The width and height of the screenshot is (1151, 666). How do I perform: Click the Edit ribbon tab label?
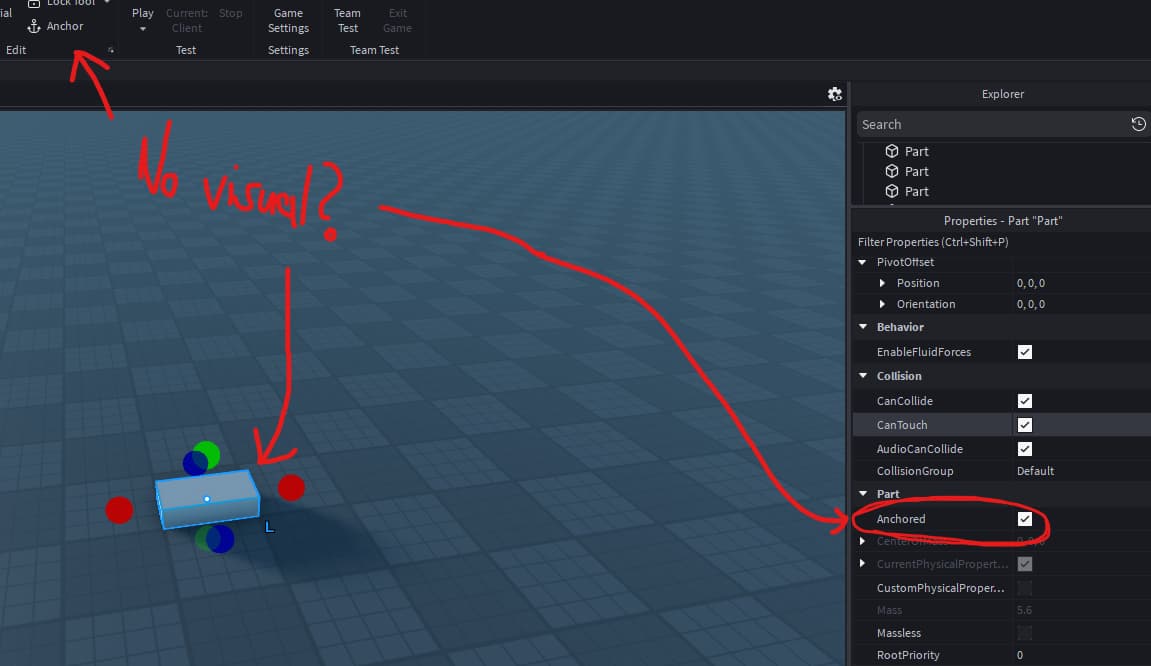point(16,49)
